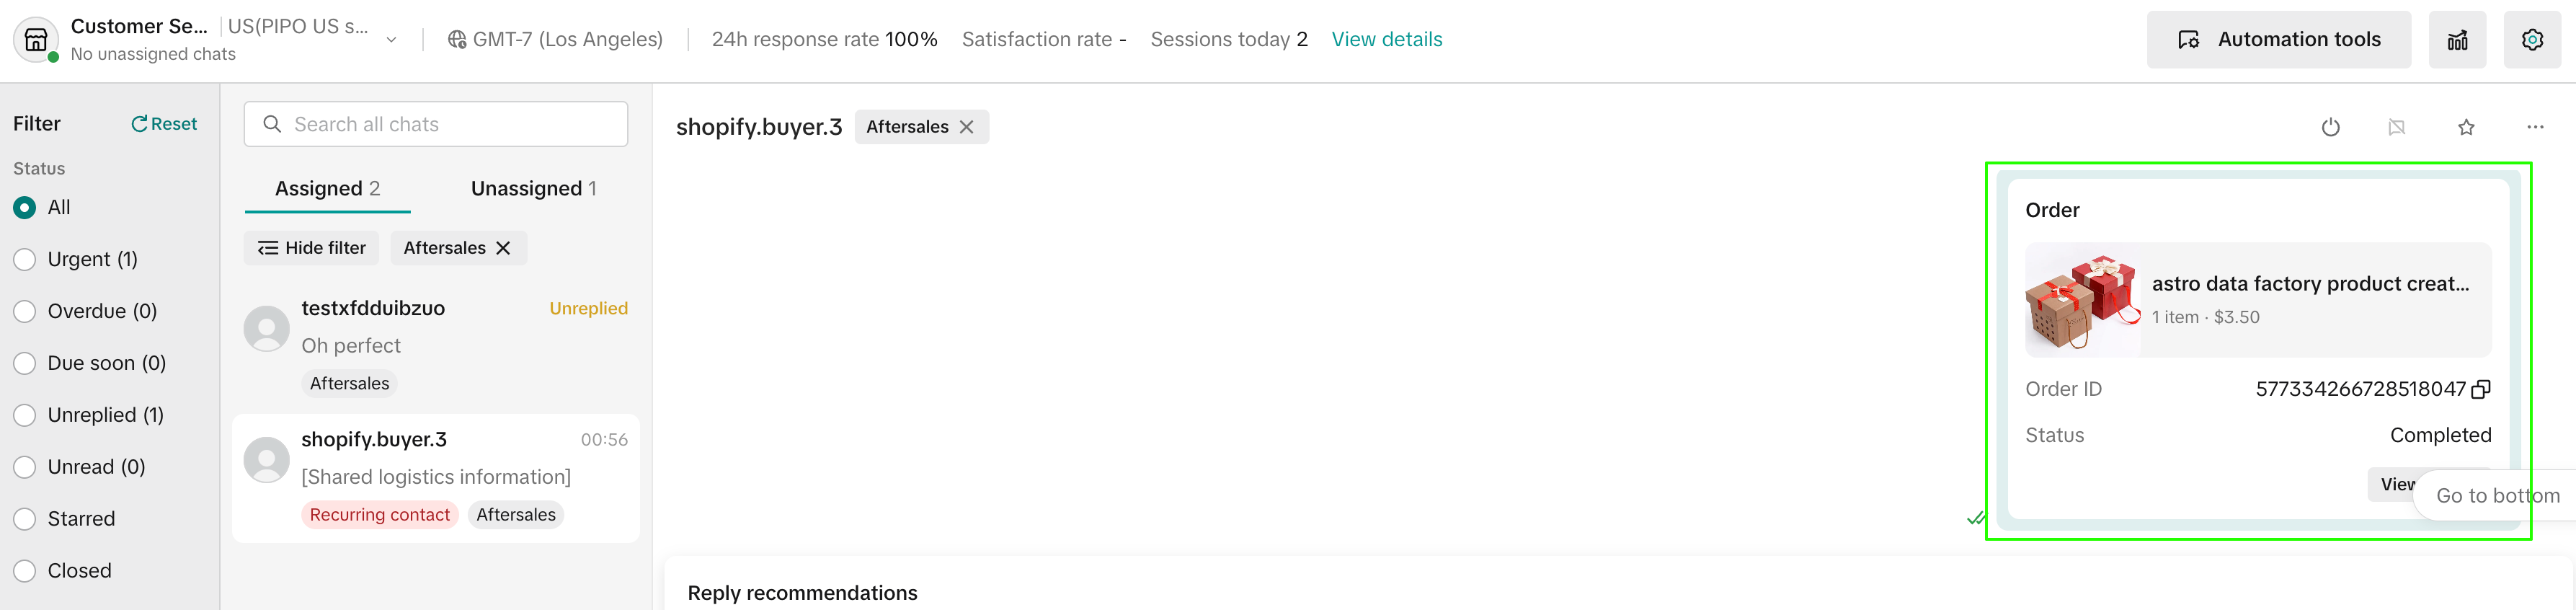Click the power end-chat icon
This screenshot has height=610, width=2576.
2330,127
